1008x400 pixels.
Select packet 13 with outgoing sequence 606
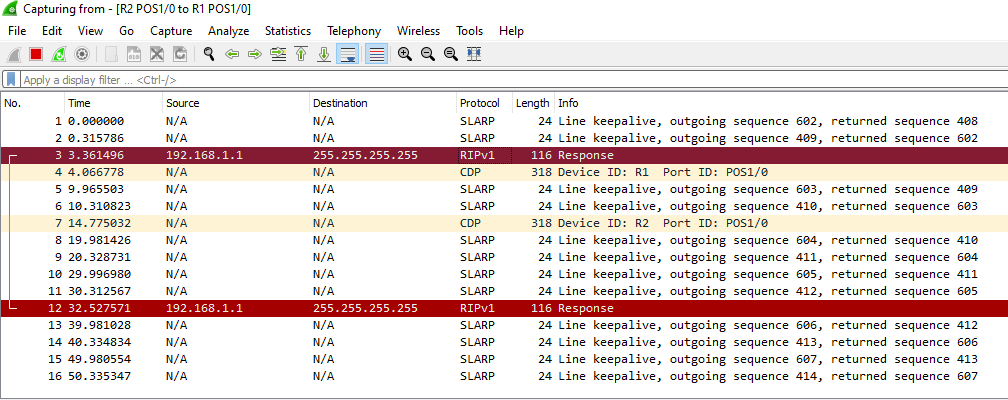coord(504,325)
